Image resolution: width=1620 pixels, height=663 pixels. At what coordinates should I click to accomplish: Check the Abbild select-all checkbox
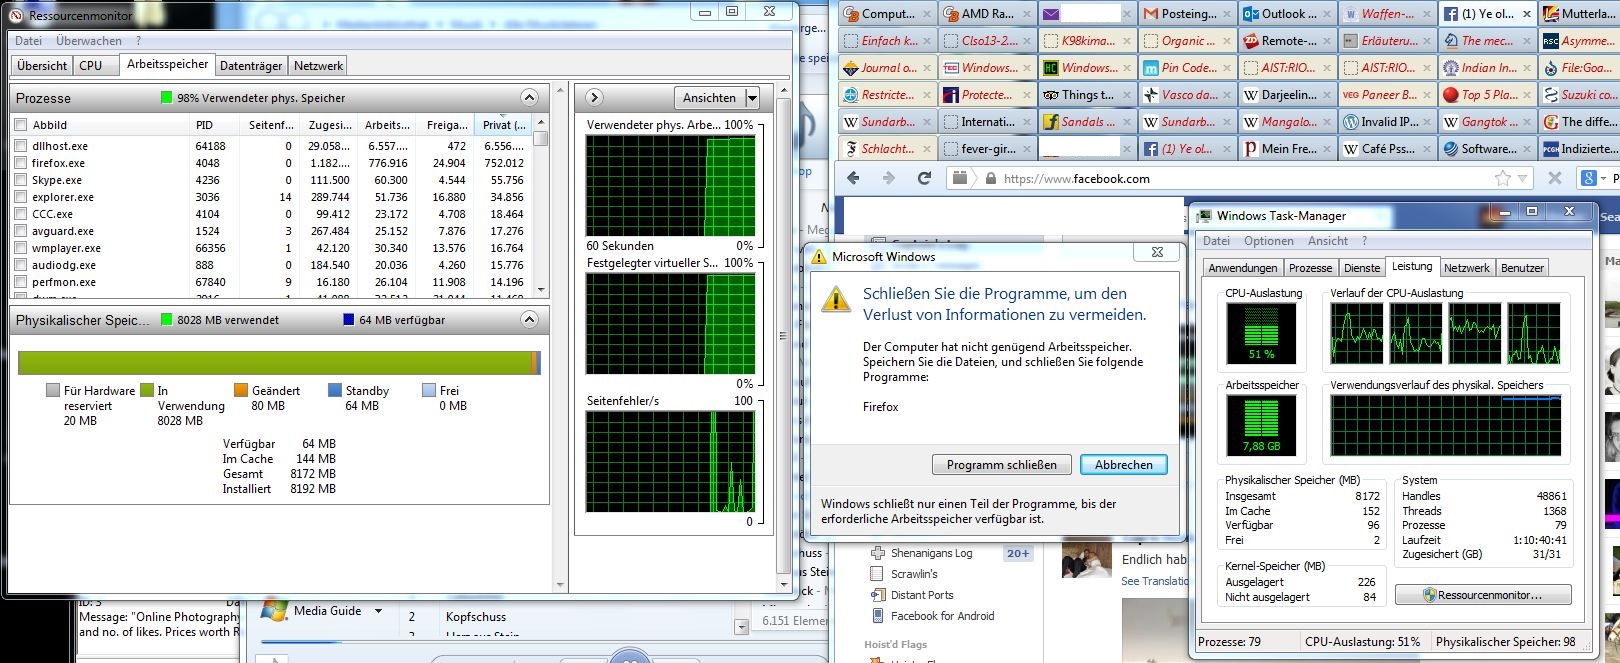[21, 125]
